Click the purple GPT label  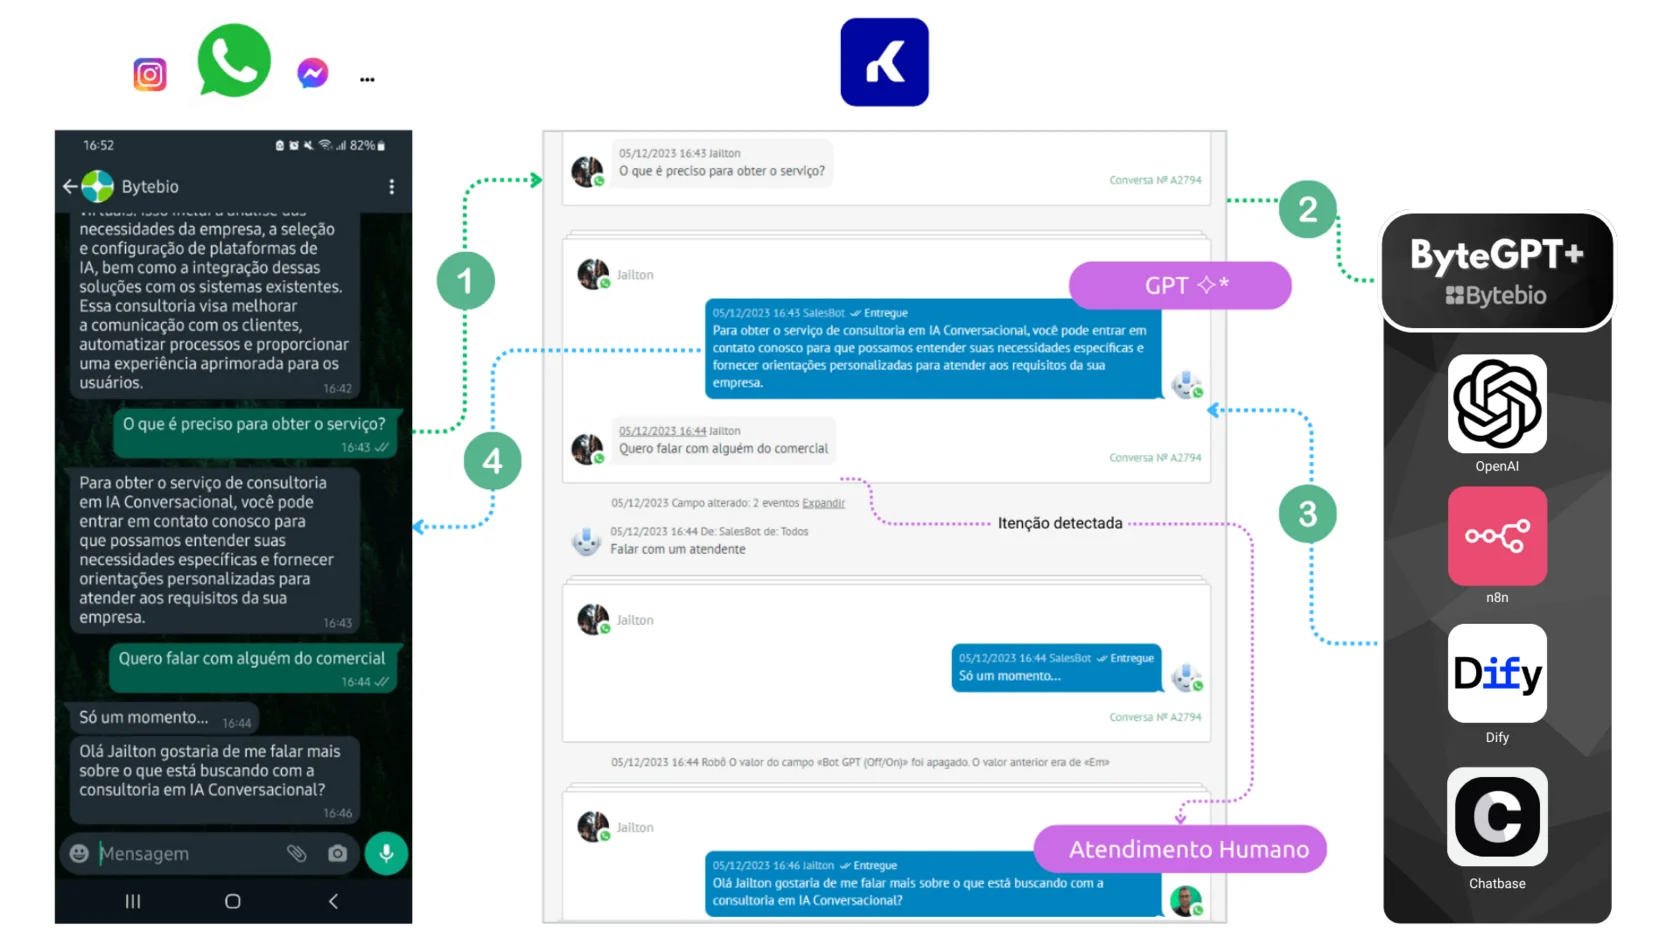pos(1180,286)
